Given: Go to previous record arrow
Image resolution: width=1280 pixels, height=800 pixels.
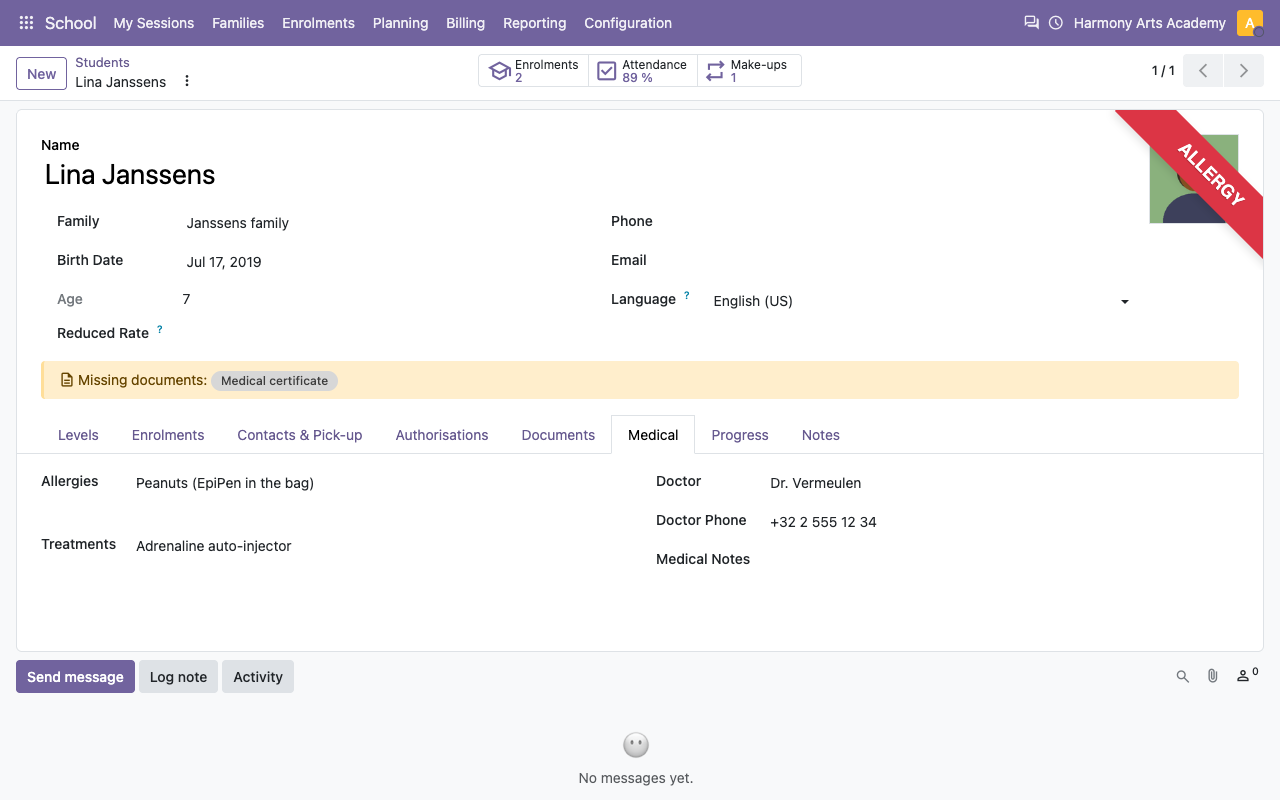Looking at the screenshot, I should click(x=1203, y=71).
